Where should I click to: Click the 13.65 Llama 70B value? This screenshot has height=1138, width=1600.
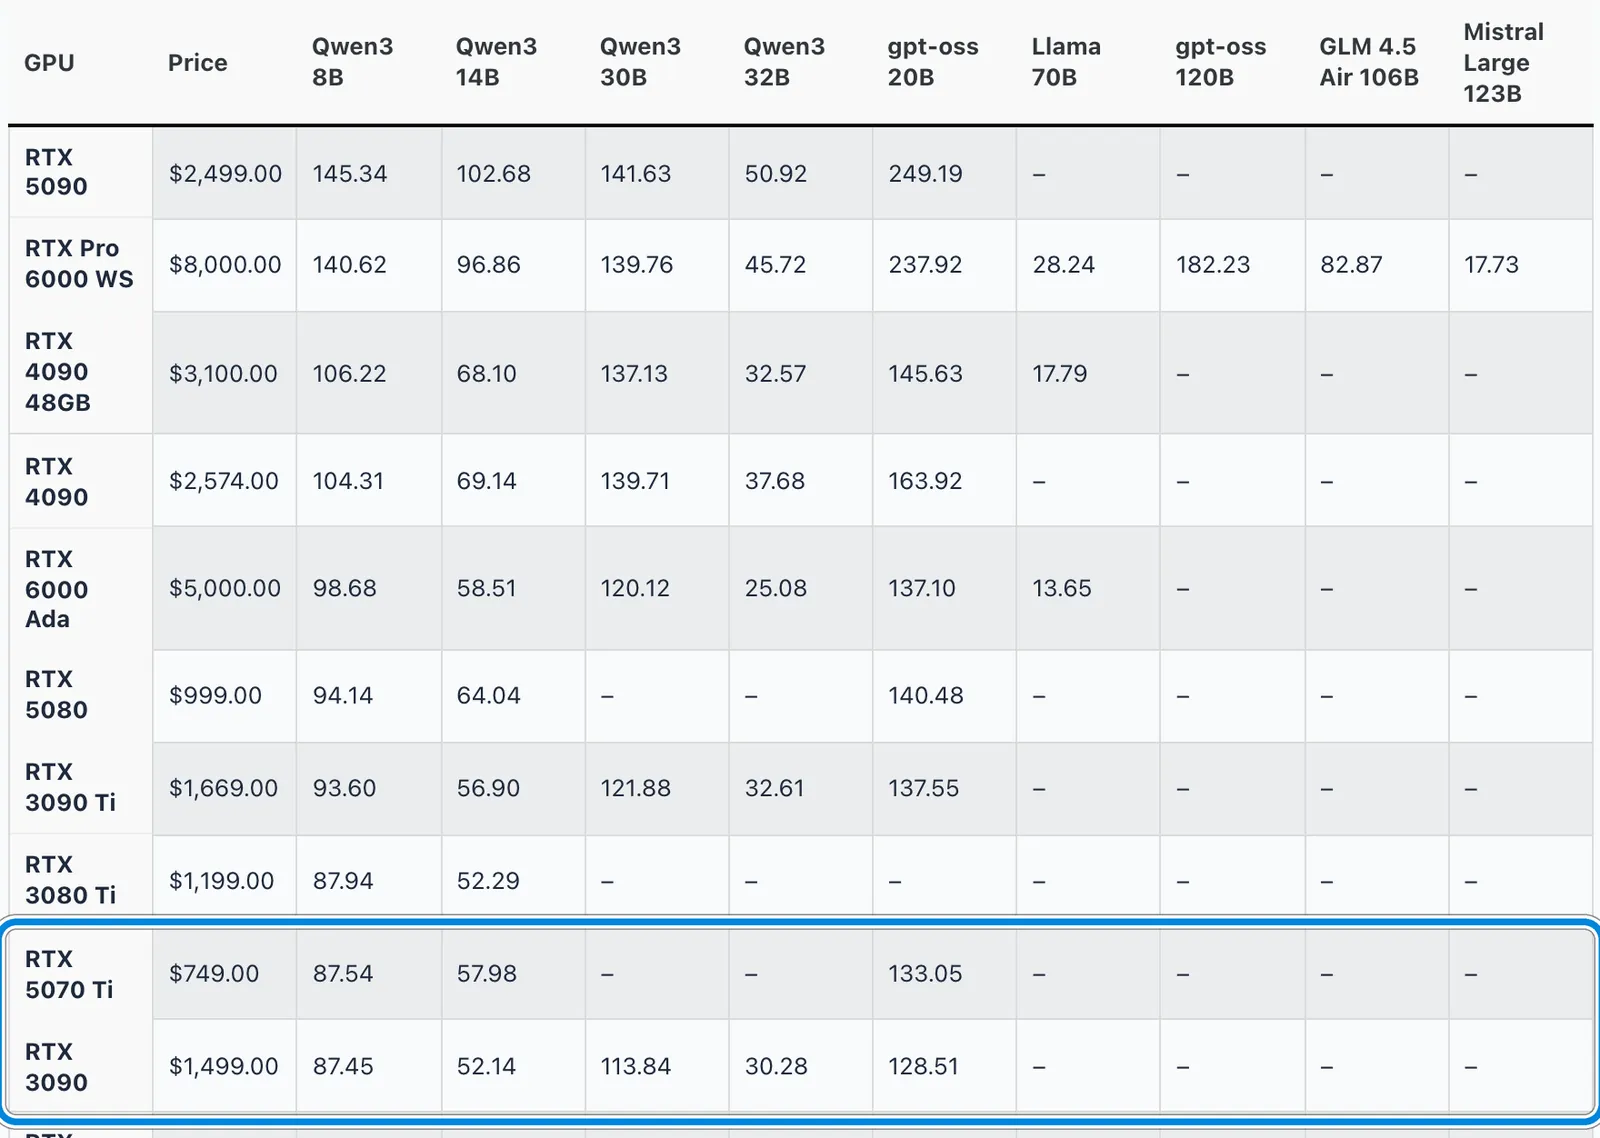1062,588
